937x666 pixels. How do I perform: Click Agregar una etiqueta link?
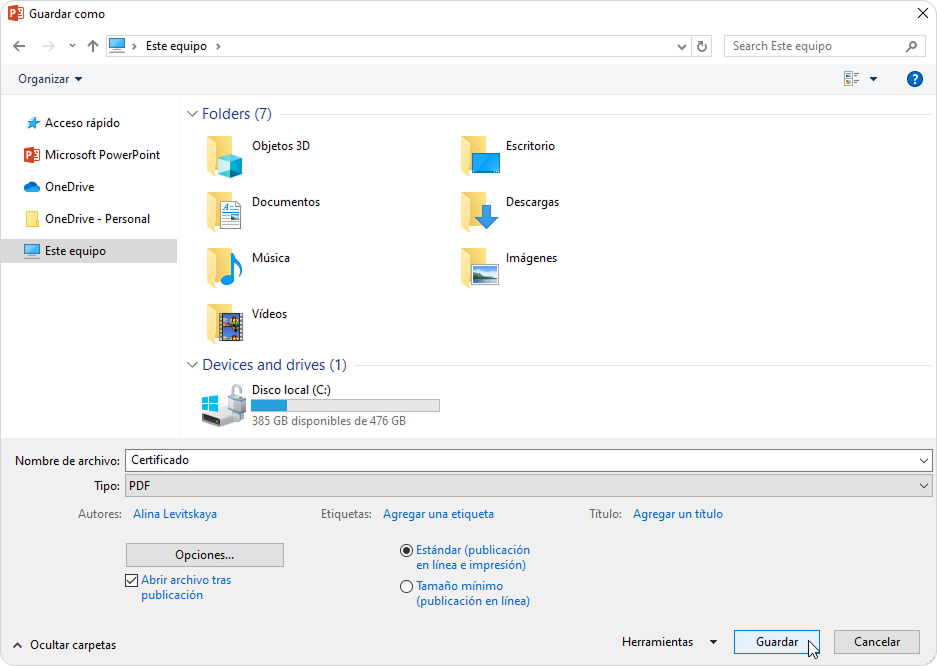[x=438, y=514]
